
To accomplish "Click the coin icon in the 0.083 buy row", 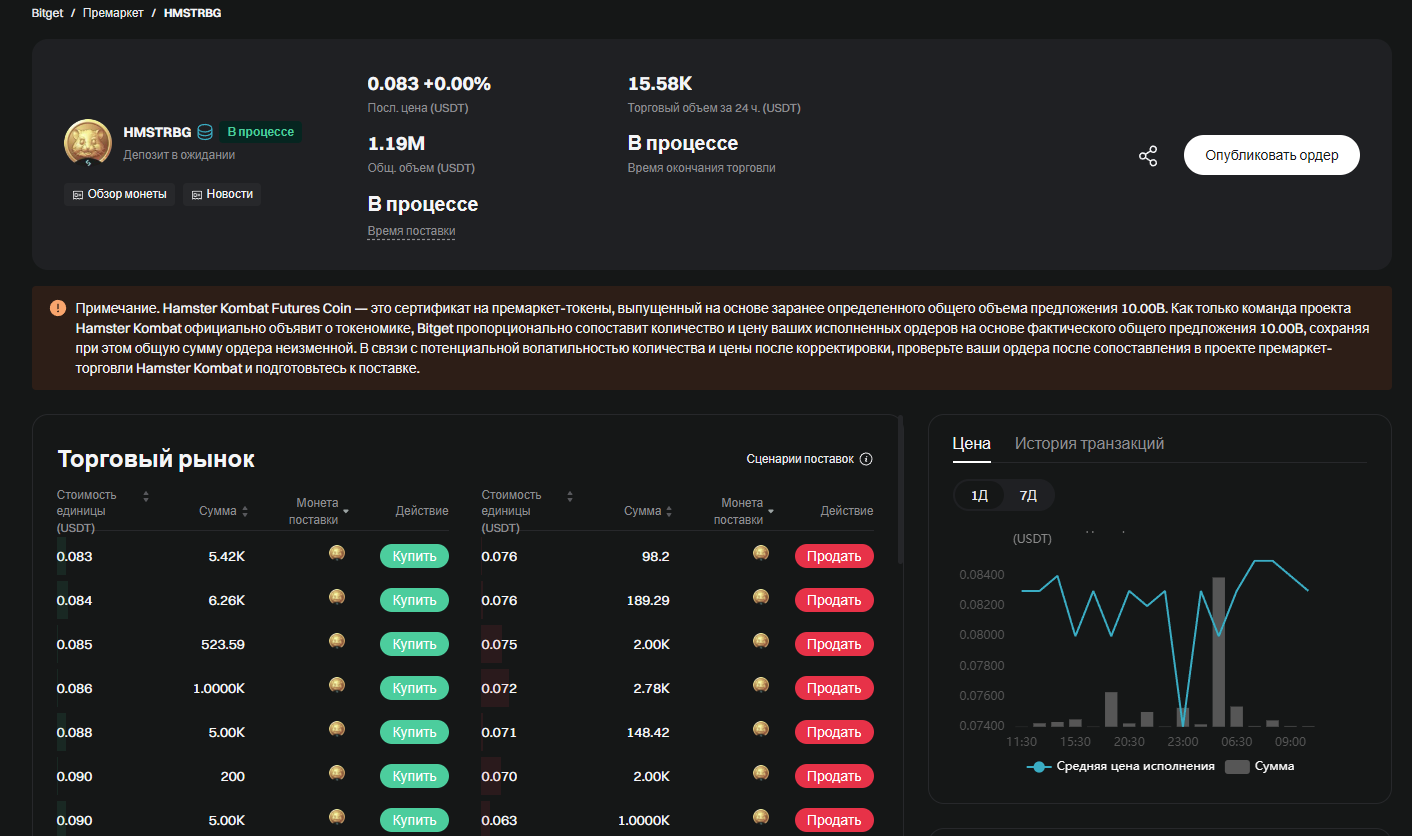I will [337, 553].
